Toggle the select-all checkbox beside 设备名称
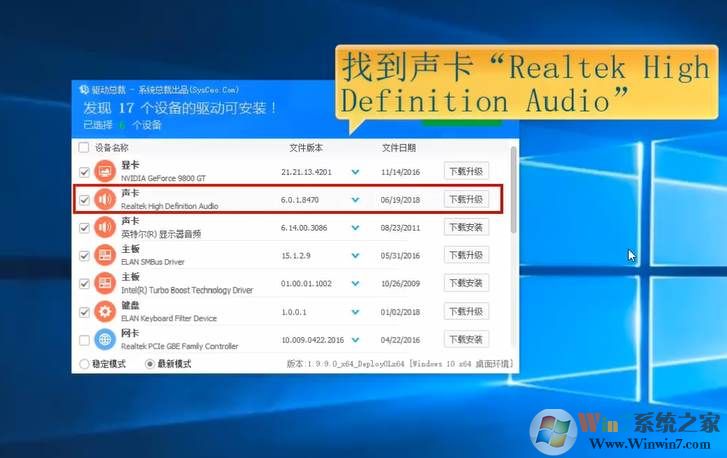The width and height of the screenshot is (727, 458). (84, 147)
